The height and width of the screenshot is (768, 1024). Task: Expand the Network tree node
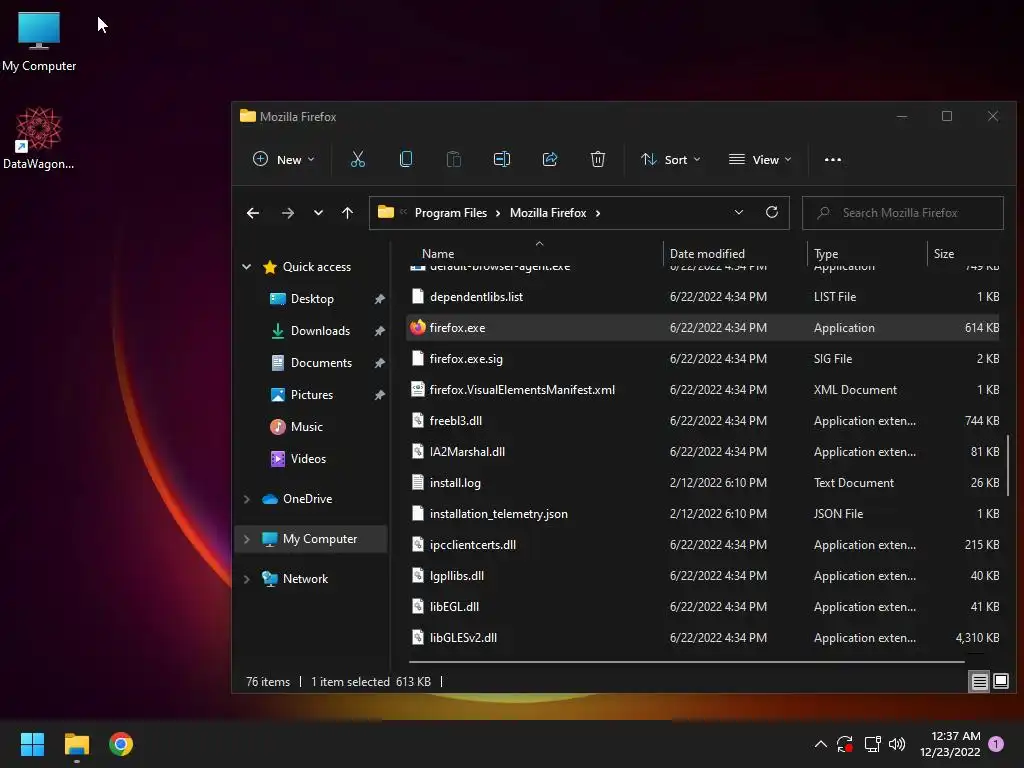click(x=246, y=579)
